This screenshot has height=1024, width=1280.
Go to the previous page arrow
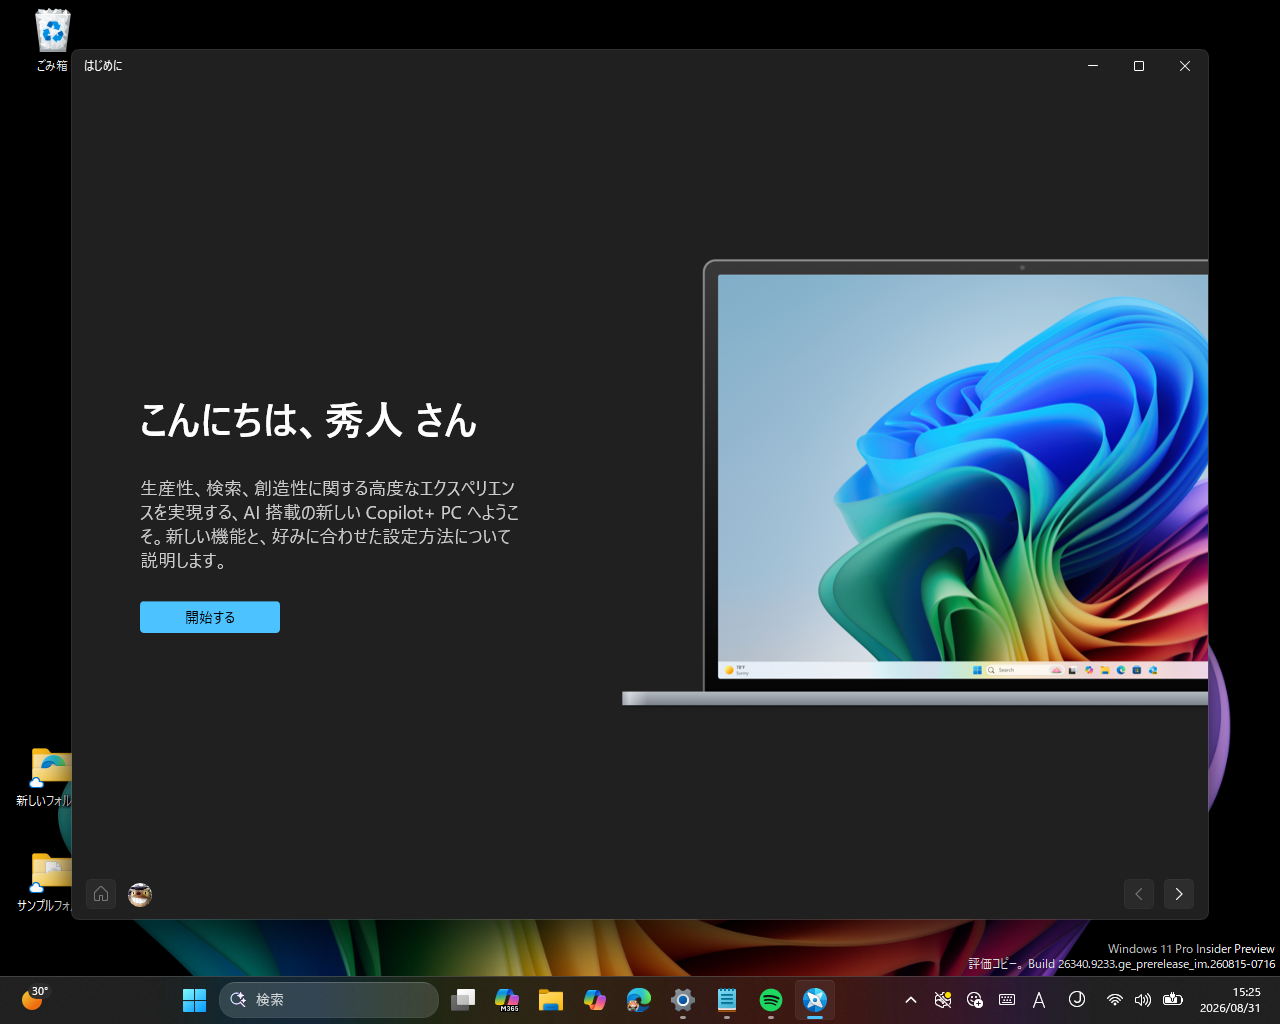(1139, 894)
